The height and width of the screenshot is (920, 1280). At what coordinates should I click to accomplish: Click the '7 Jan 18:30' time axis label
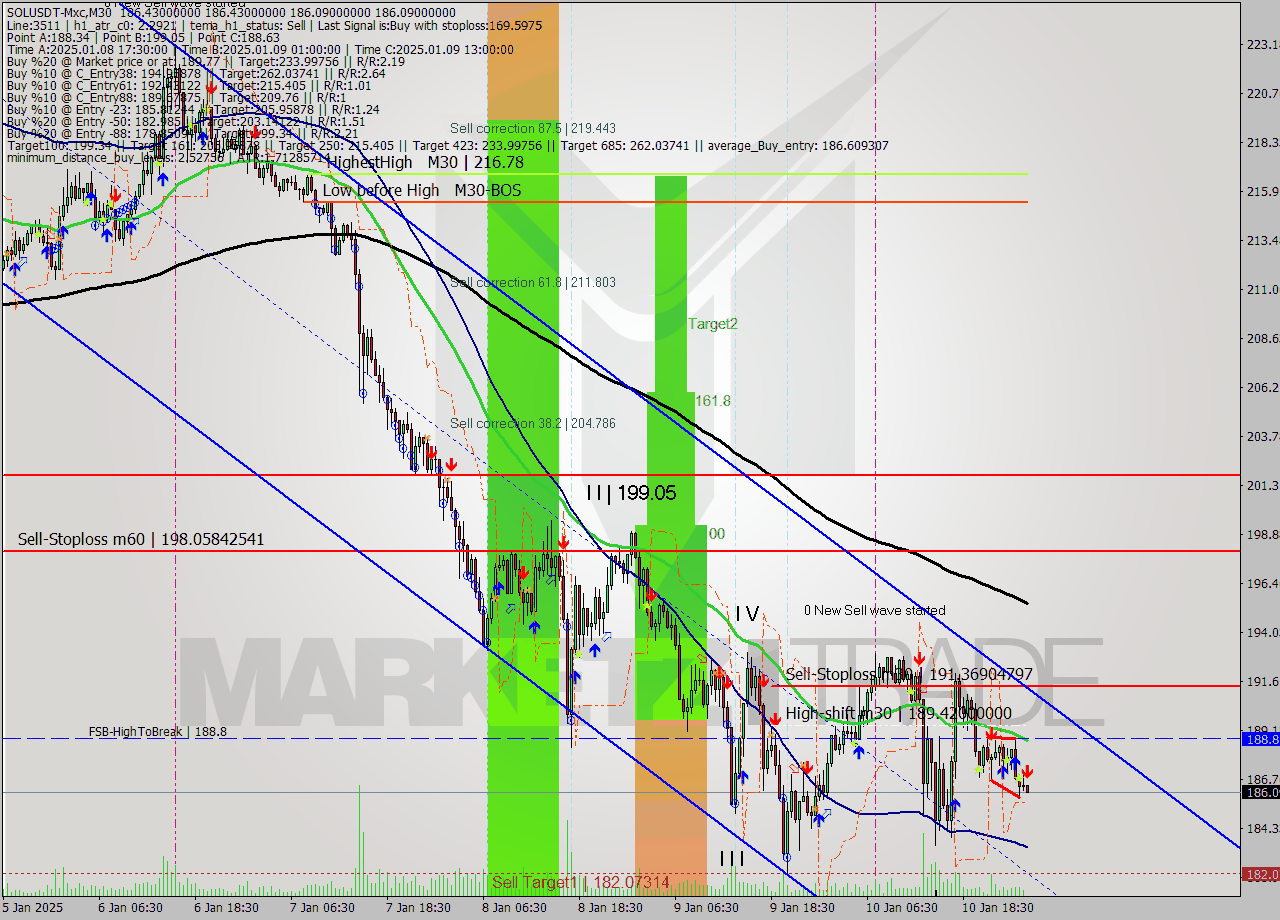(417, 908)
